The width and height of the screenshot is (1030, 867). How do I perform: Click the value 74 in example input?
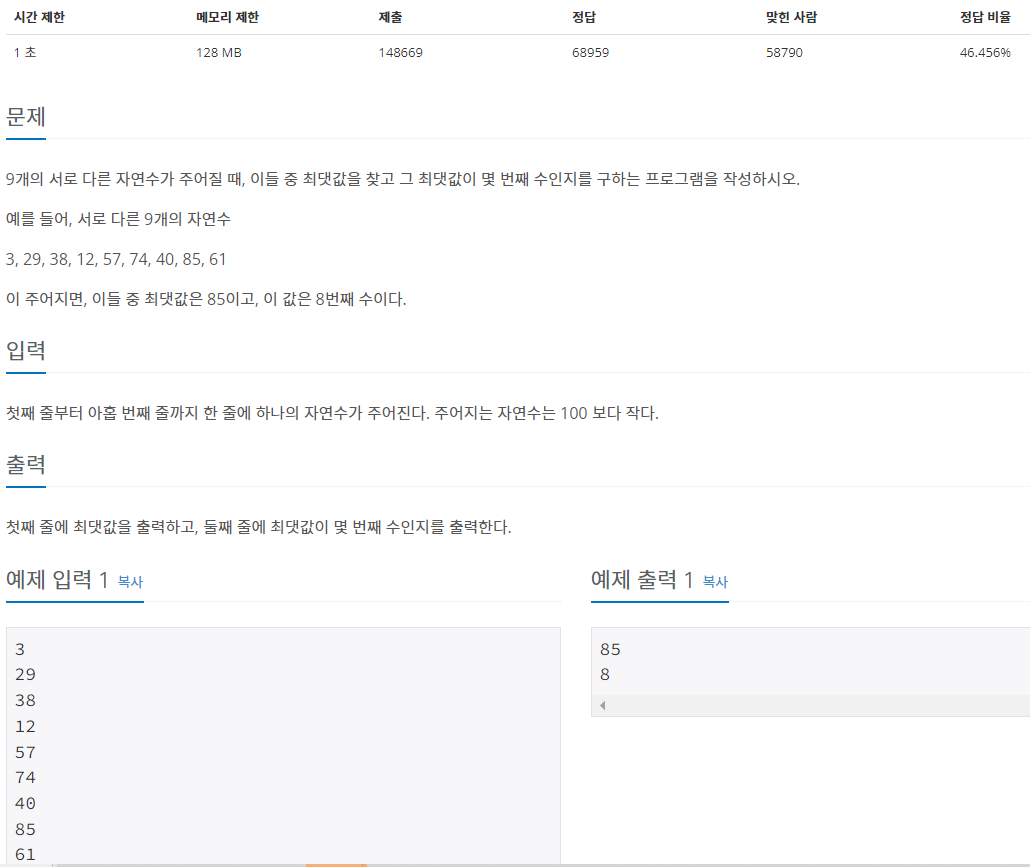[26, 778]
